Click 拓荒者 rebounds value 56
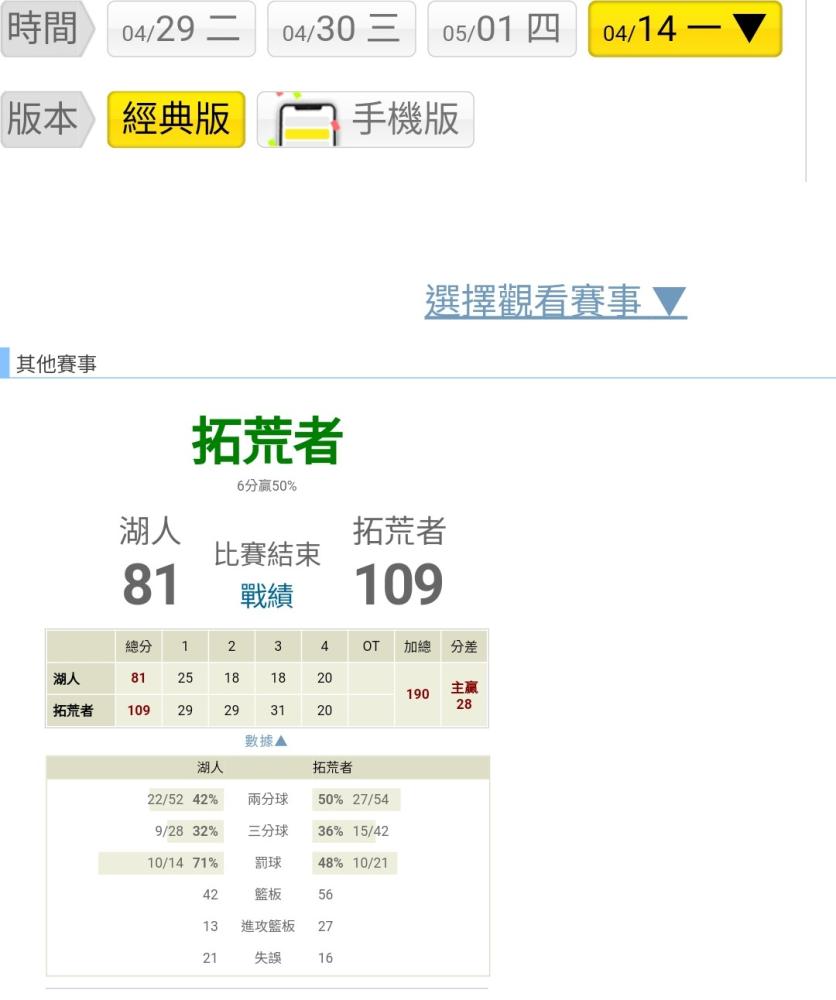The width and height of the screenshot is (836, 1000). (x=325, y=894)
